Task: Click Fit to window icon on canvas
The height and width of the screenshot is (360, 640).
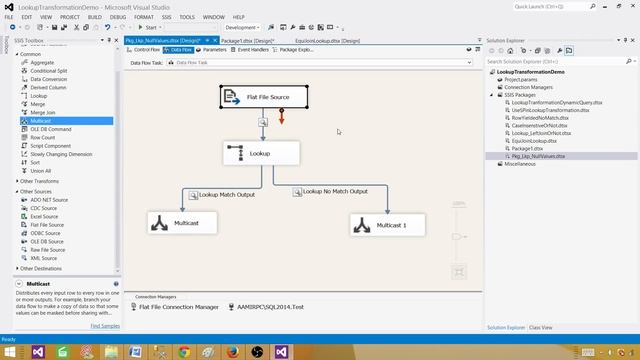Action: pyautogui.click(x=459, y=272)
